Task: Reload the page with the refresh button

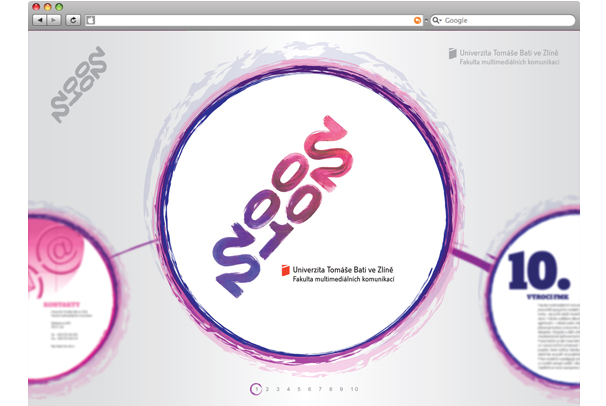Action: pyautogui.click(x=73, y=20)
